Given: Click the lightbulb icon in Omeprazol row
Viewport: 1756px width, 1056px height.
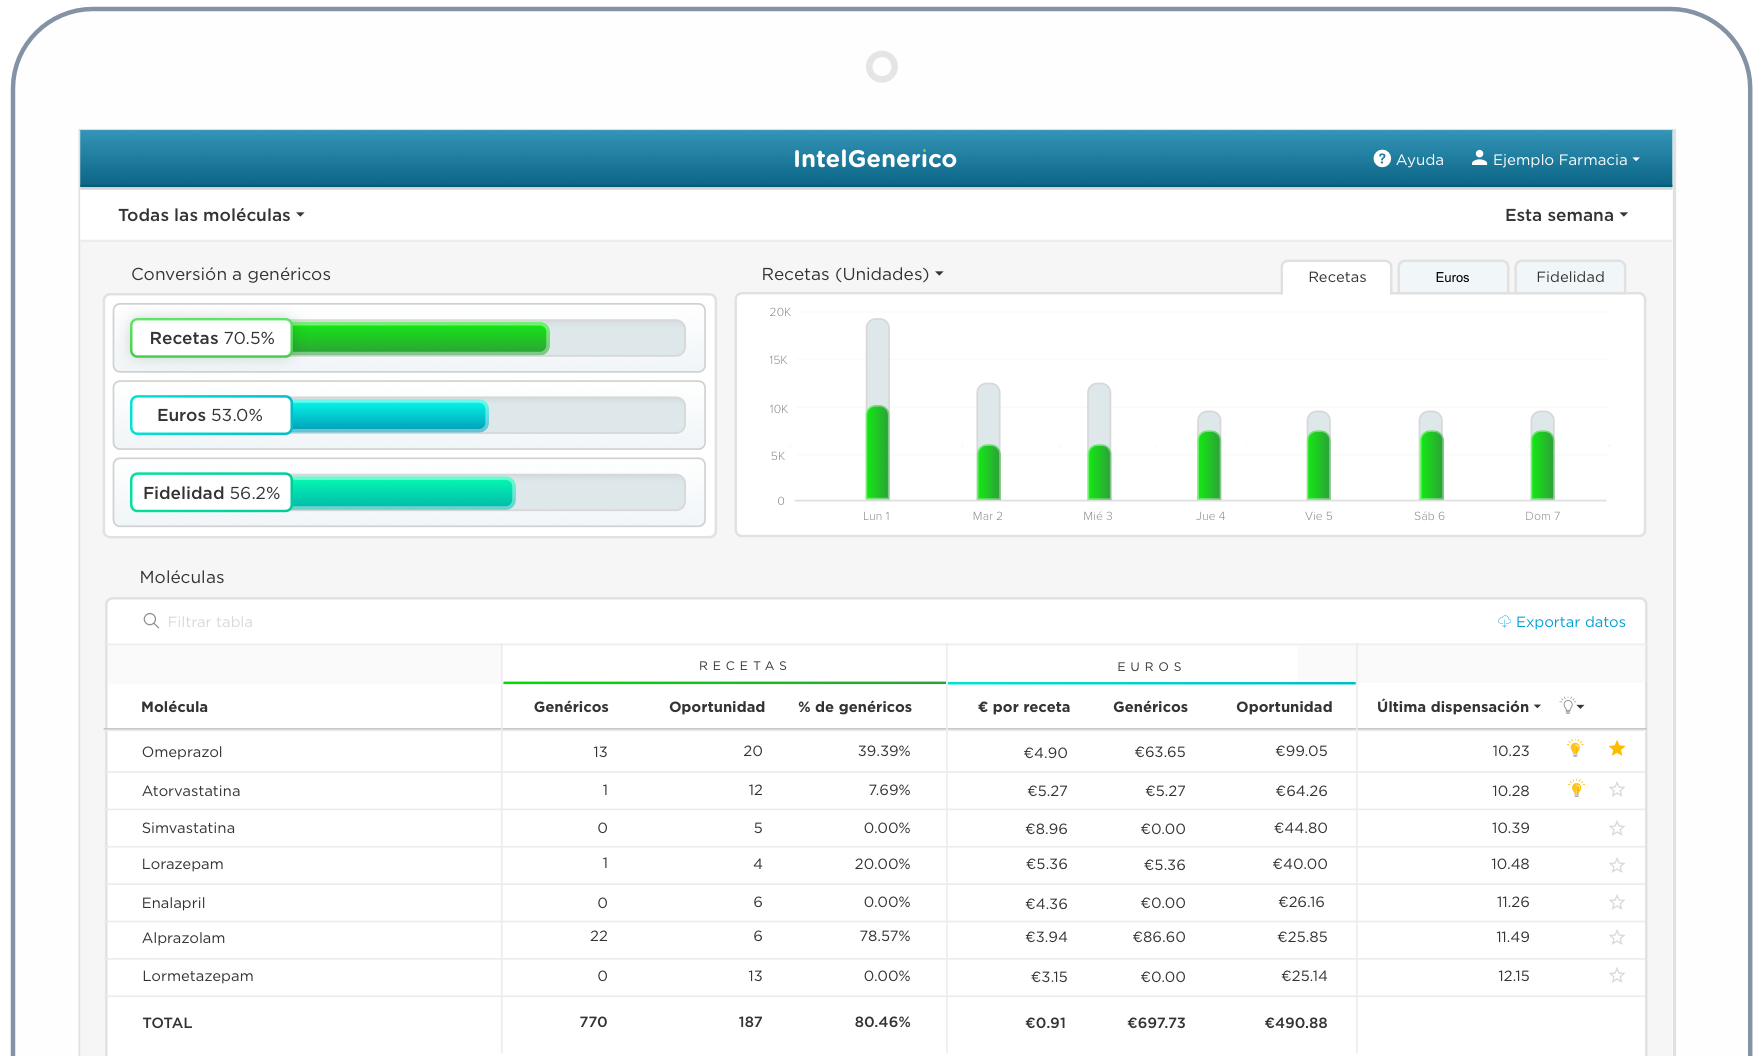Looking at the screenshot, I should (1575, 749).
